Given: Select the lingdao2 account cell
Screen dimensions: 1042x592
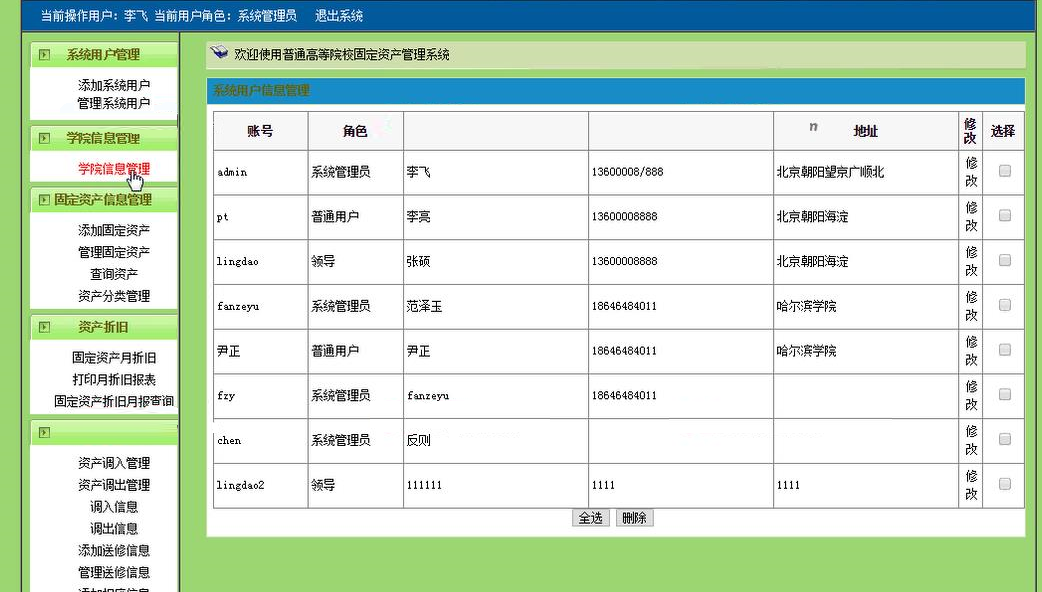Looking at the screenshot, I should [260, 485].
